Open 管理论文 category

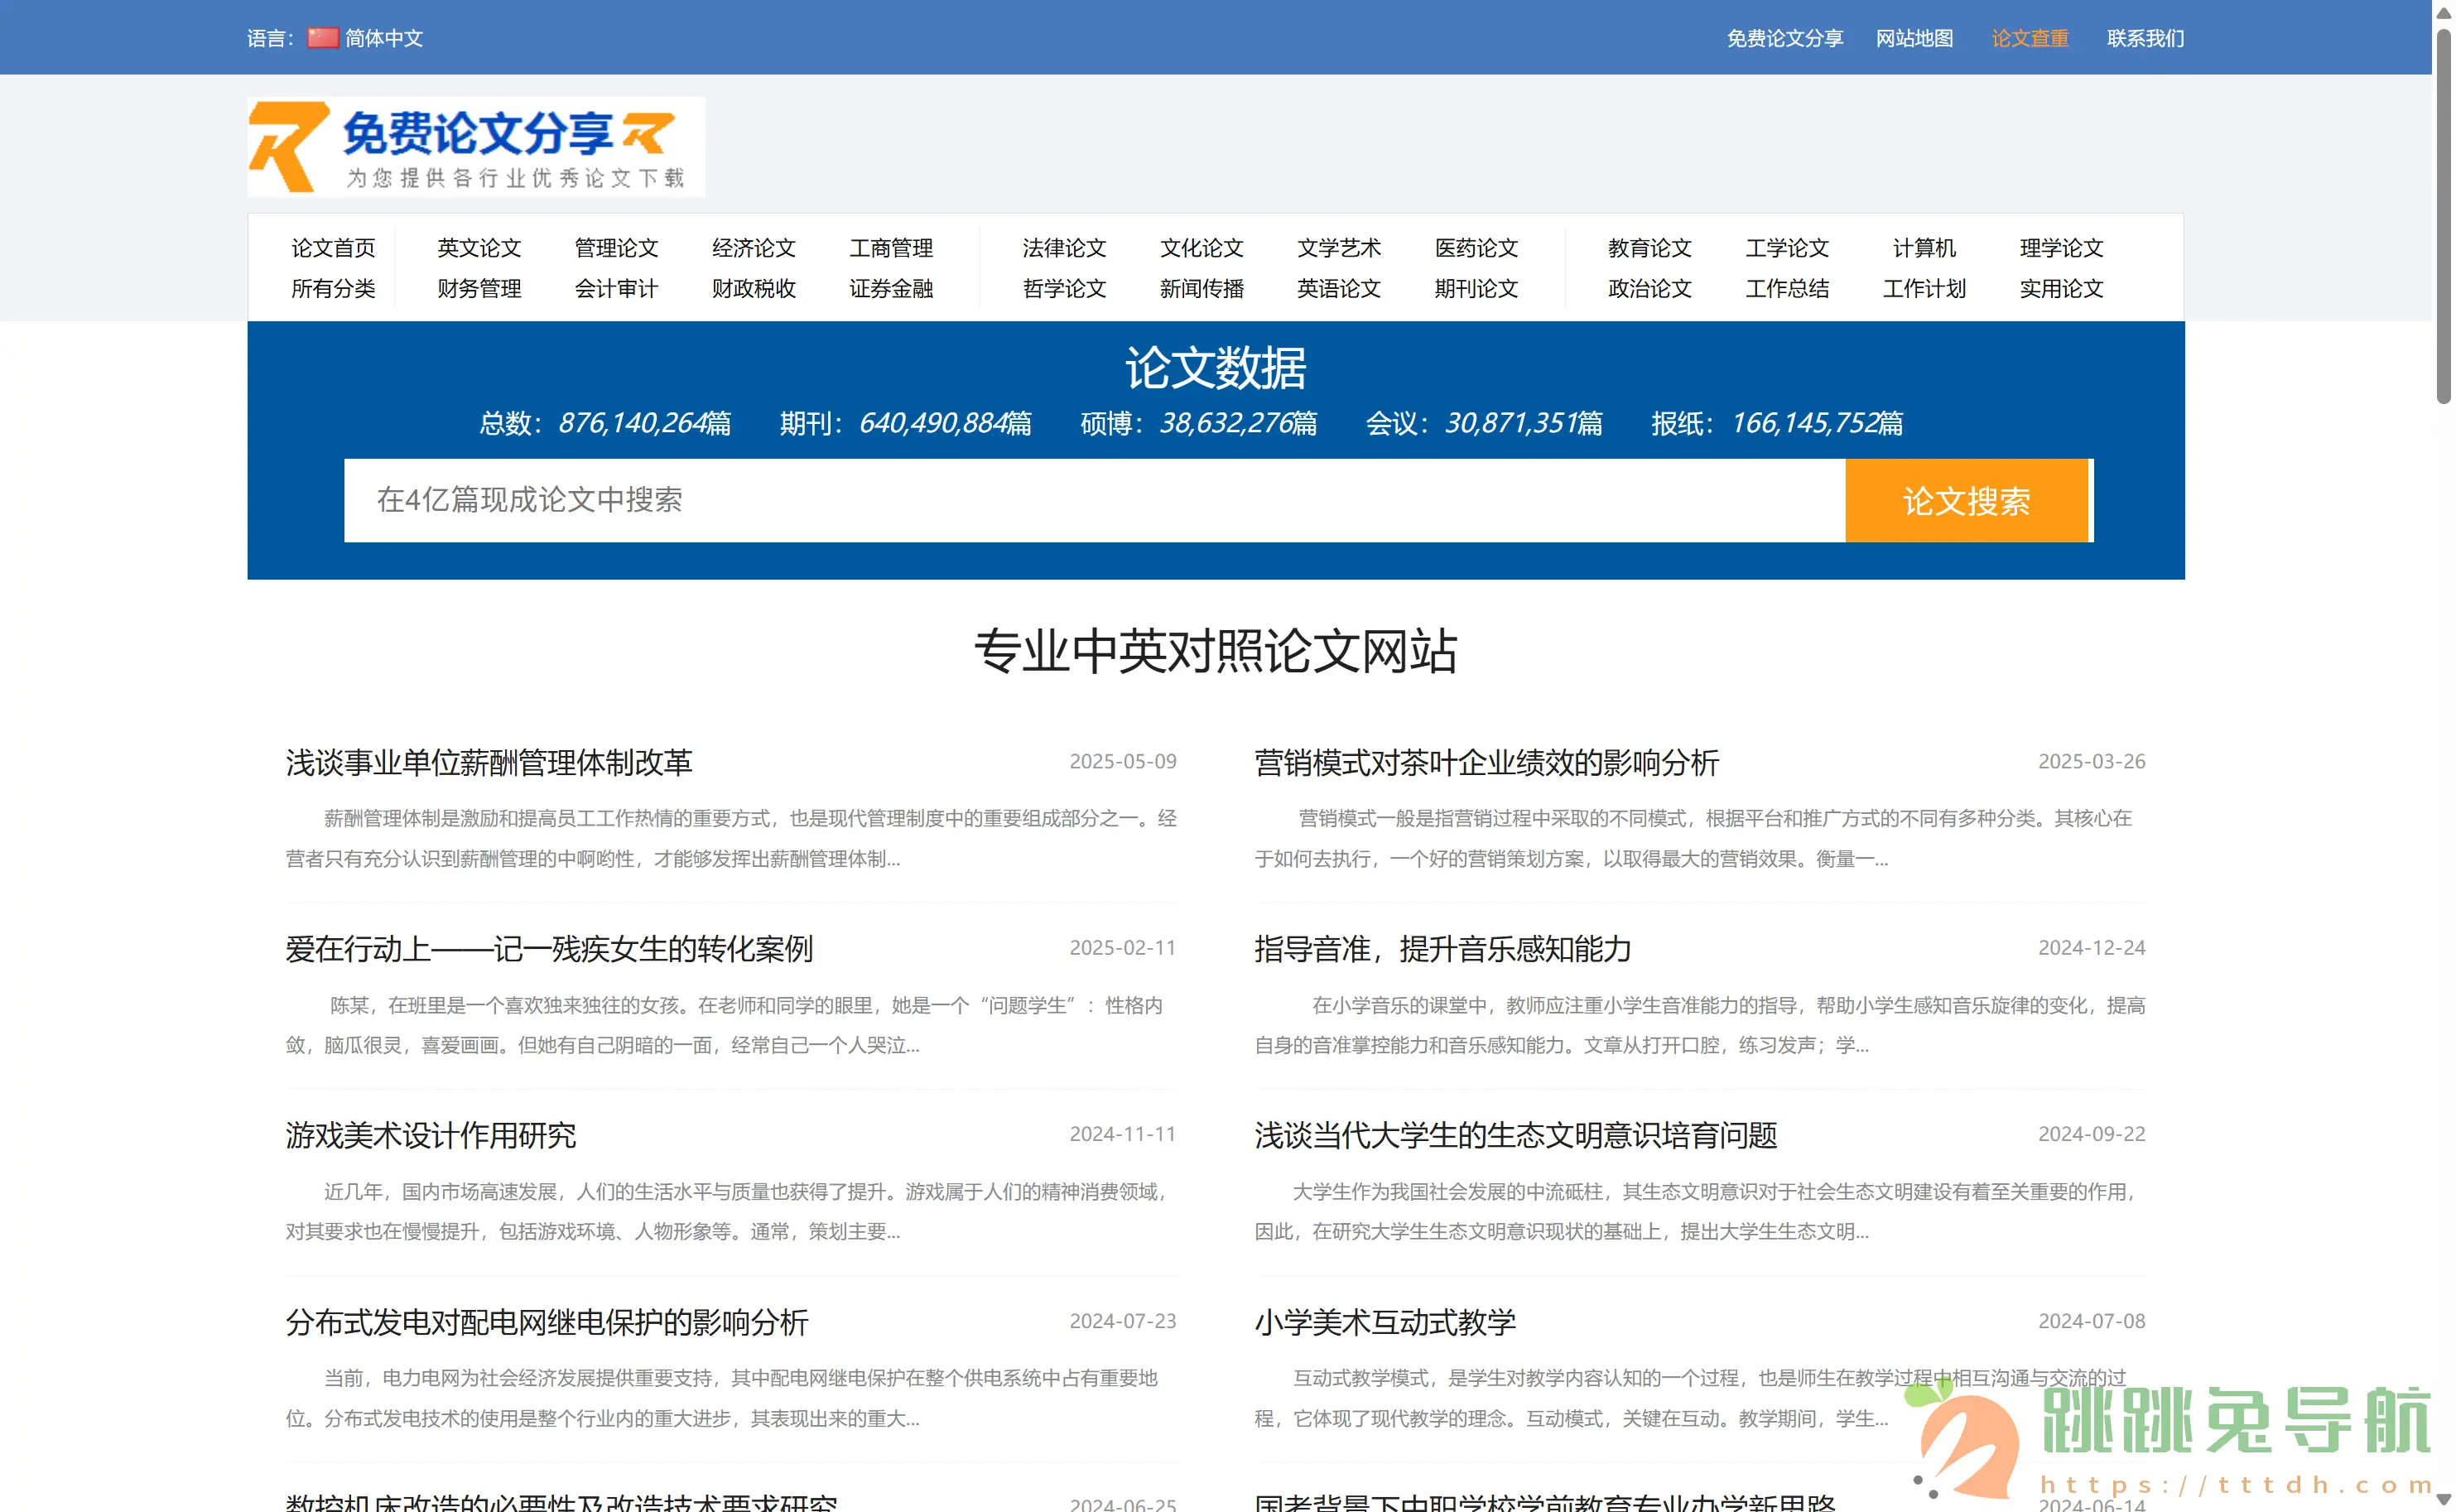(616, 247)
